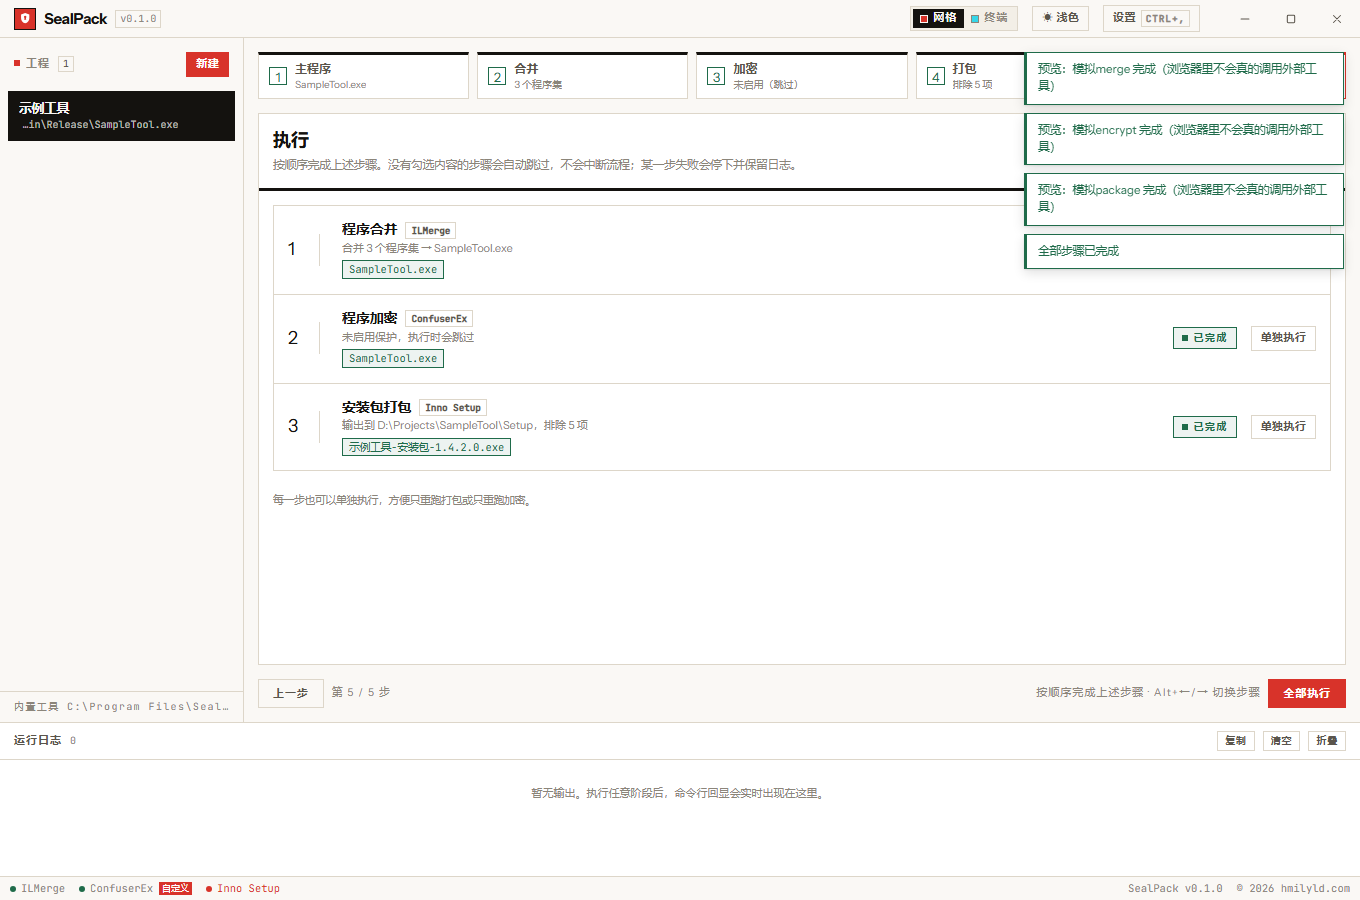Viewport: 1360px width, 900px height.
Task: Click the 模拟encrypt 完成 notification
Action: click(x=1184, y=138)
